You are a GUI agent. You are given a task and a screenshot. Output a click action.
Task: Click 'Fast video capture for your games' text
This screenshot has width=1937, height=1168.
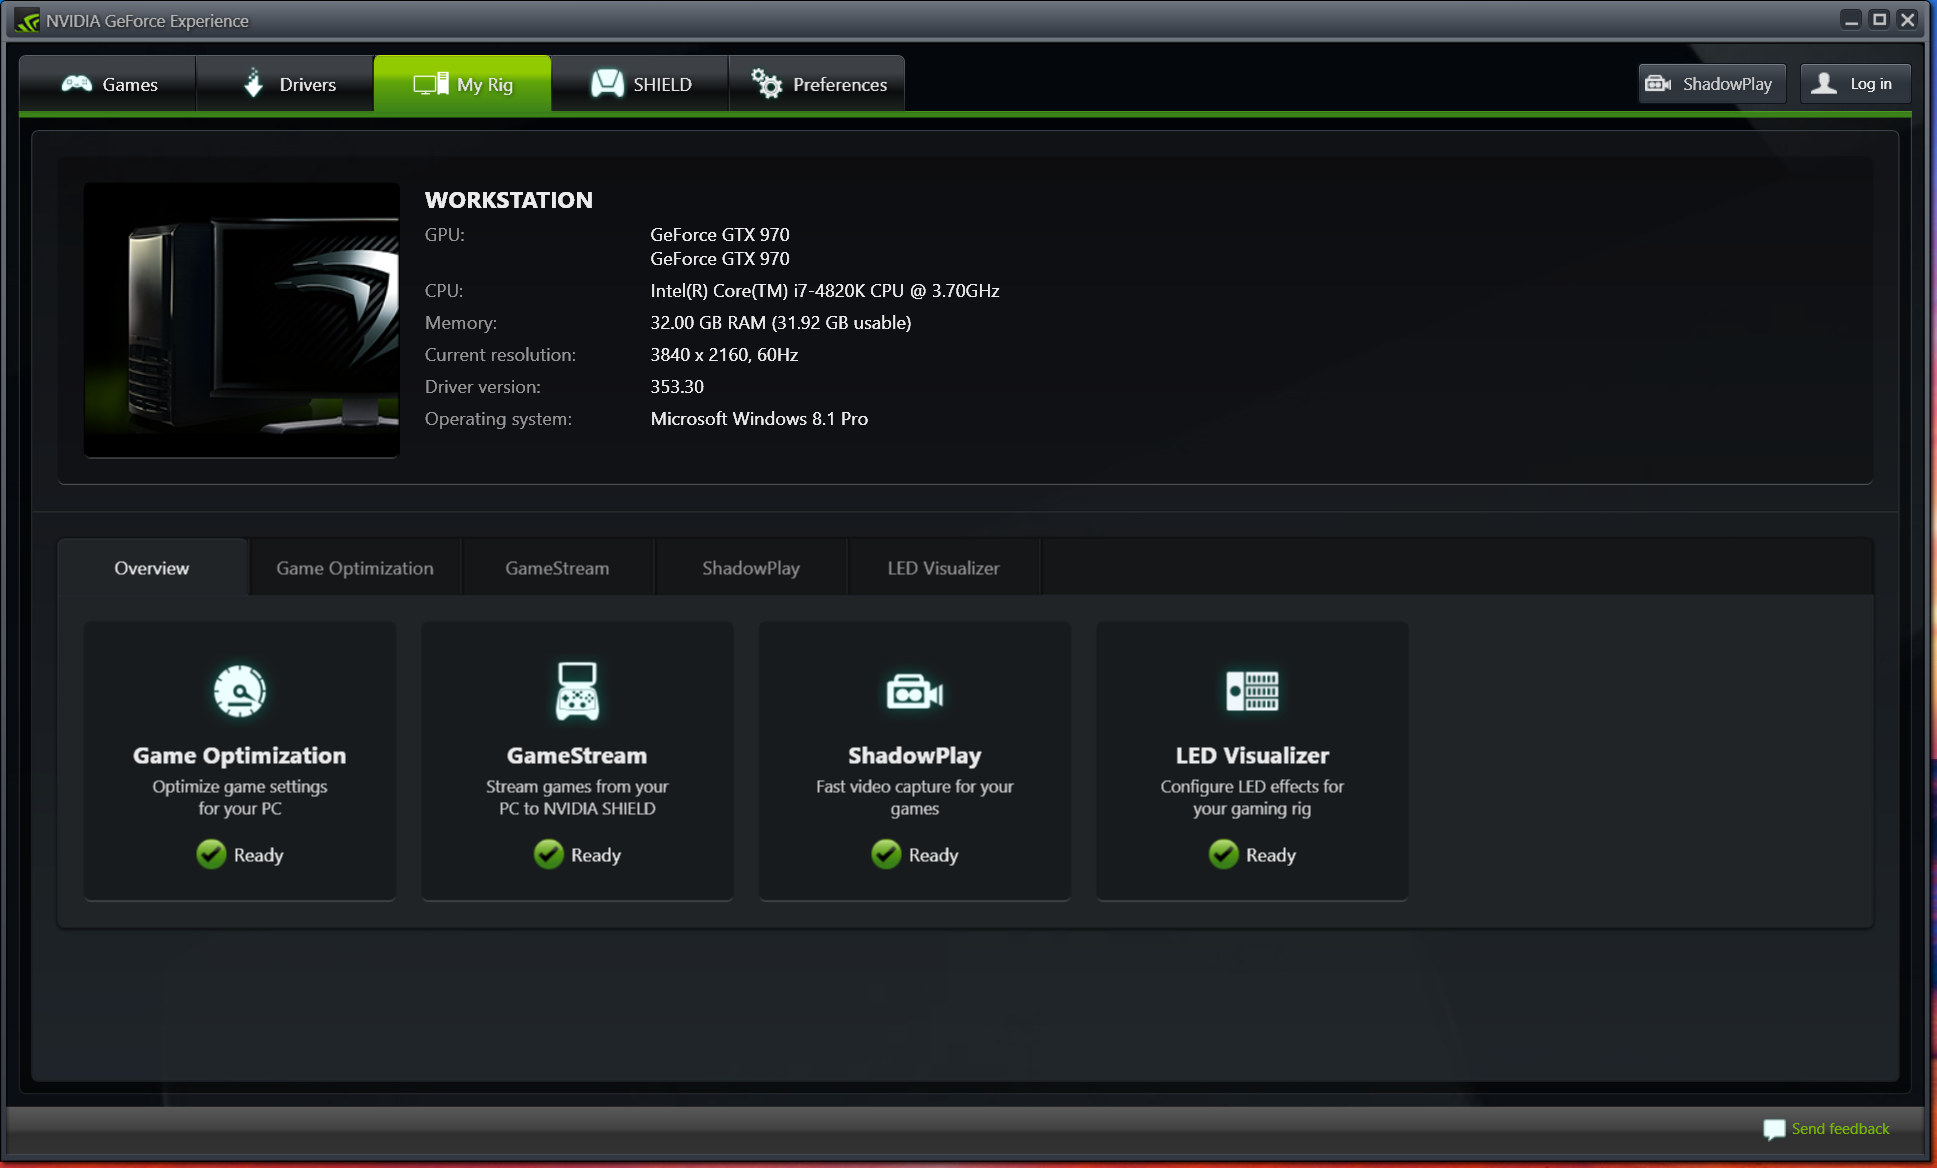click(915, 798)
